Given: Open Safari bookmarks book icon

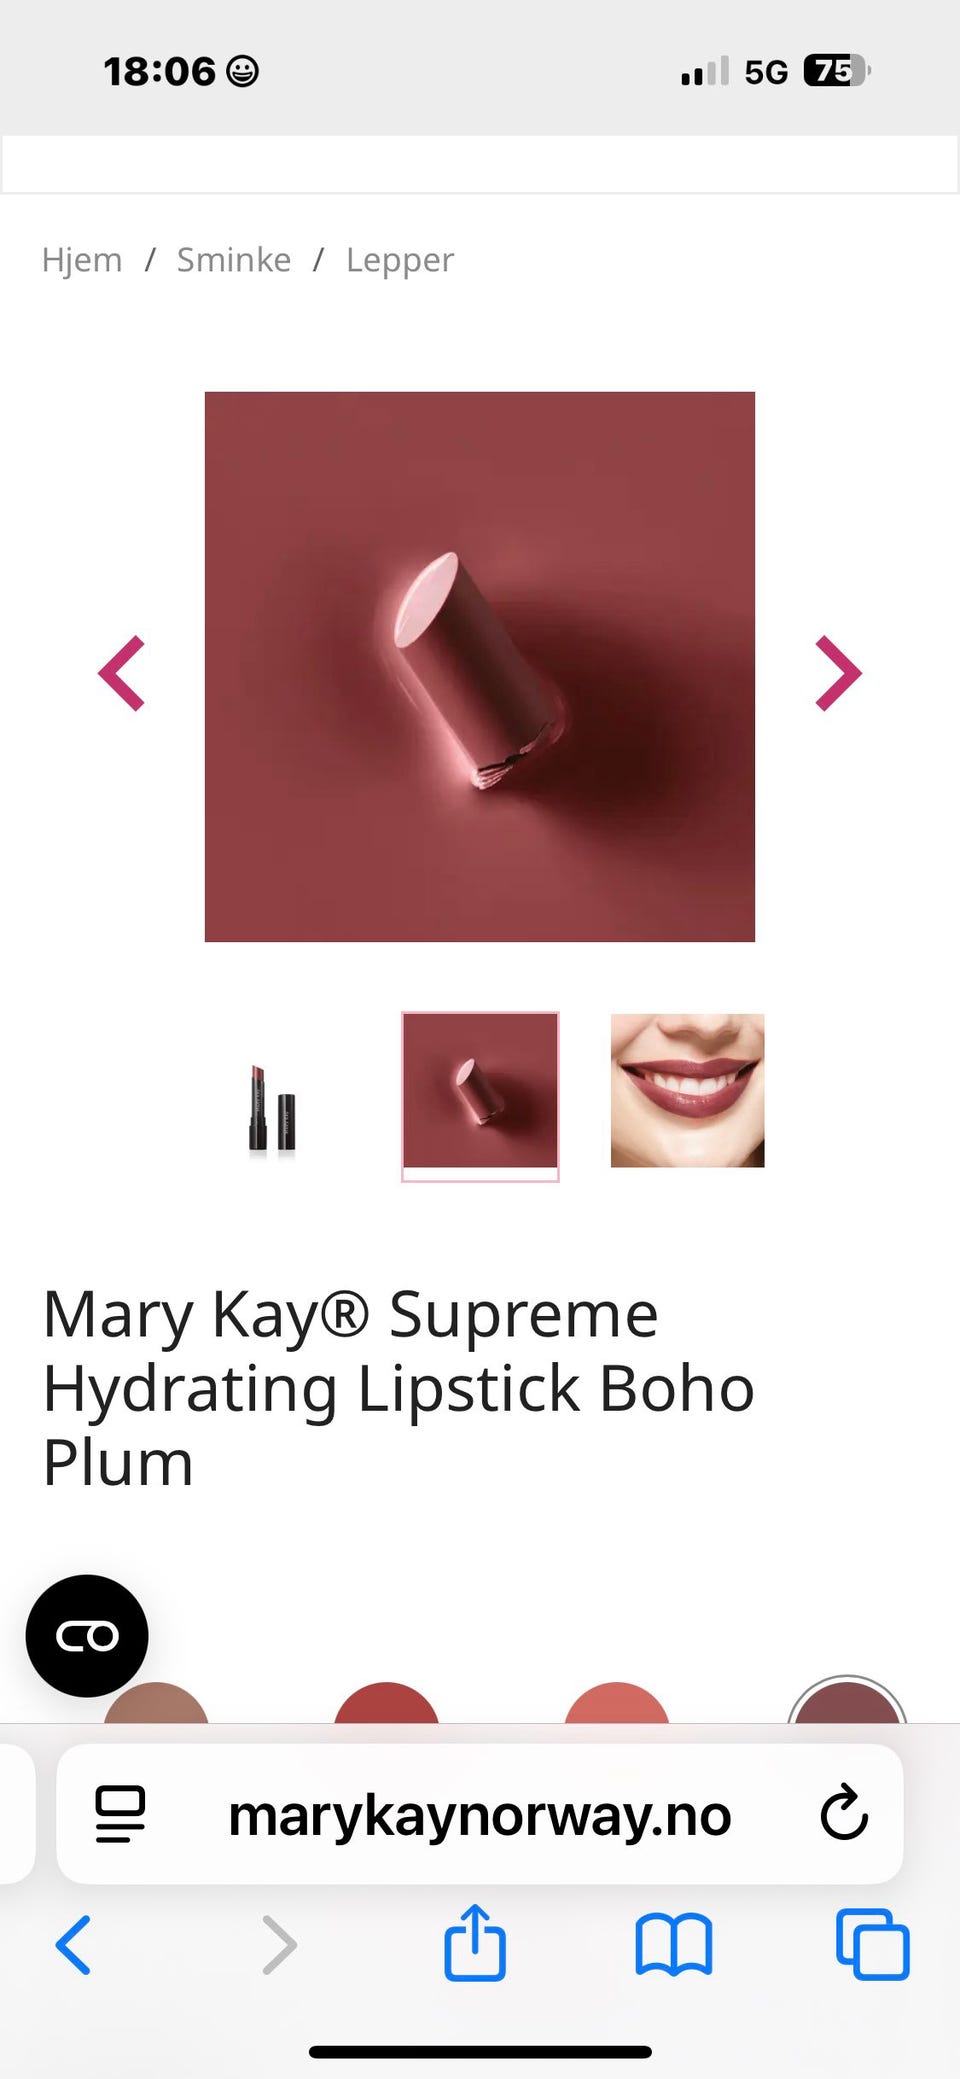Looking at the screenshot, I should pyautogui.click(x=674, y=1945).
